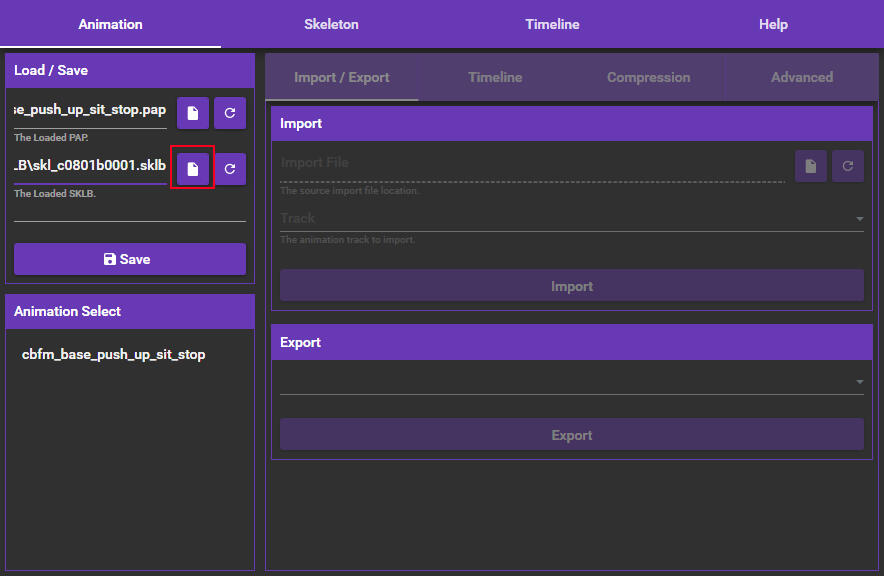Select cbfm_base_push_up_sit_stop animation in list

coord(113,354)
